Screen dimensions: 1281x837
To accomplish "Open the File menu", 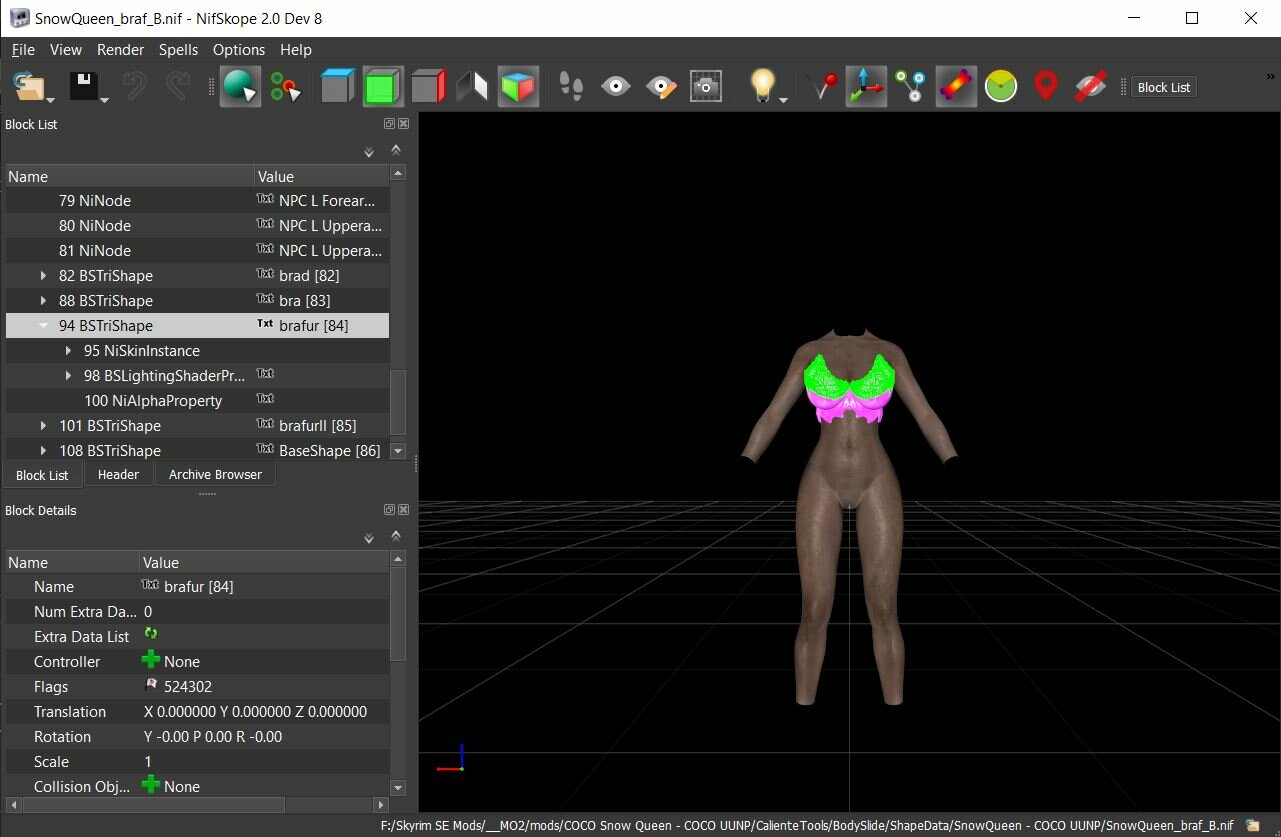I will point(23,49).
